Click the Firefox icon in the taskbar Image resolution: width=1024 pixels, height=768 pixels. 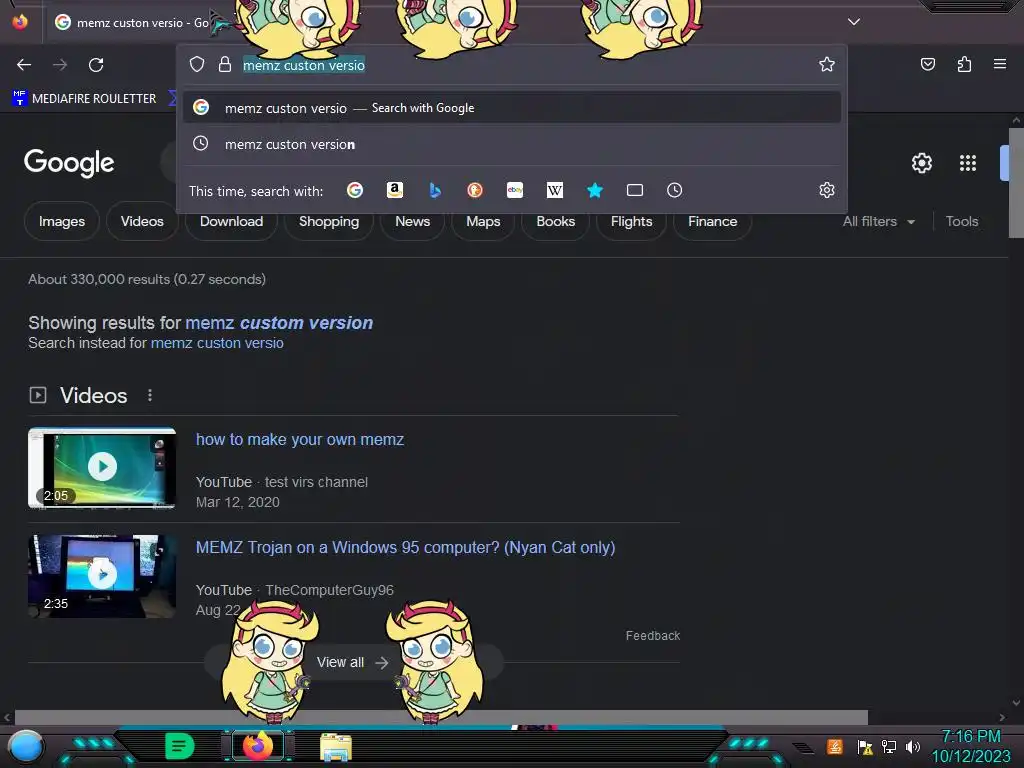(x=258, y=746)
